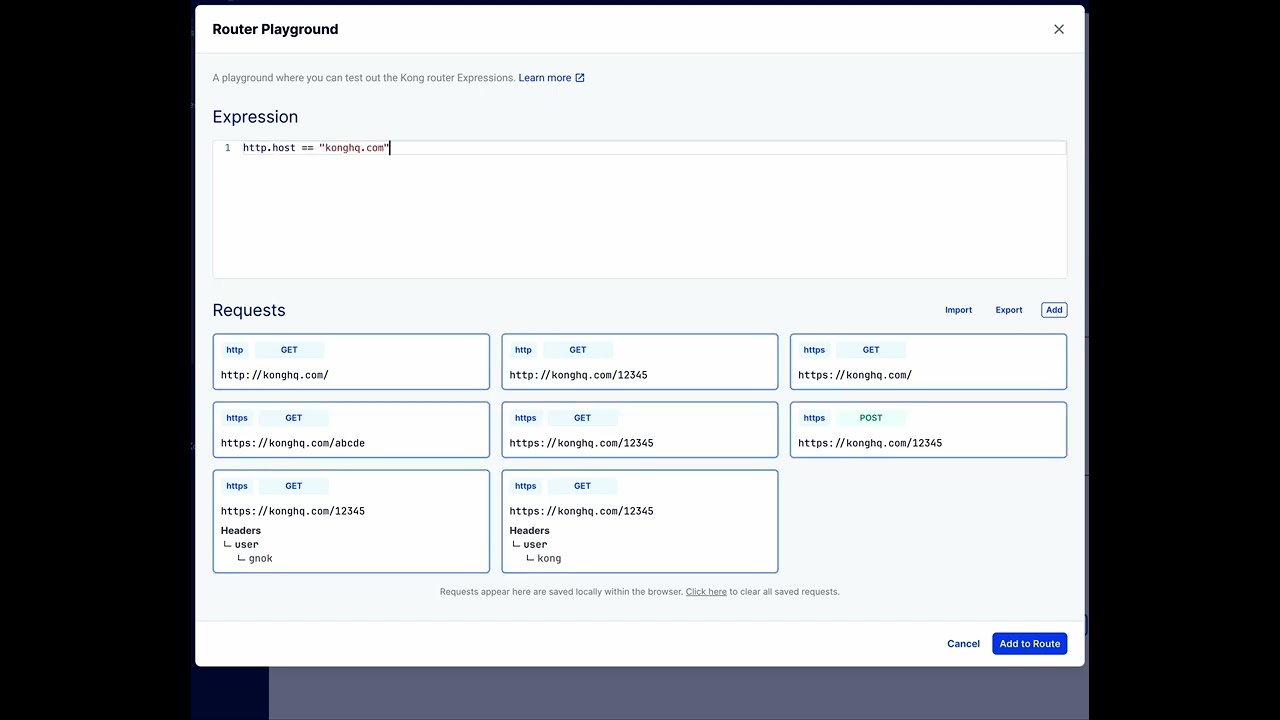Click the Headers label in the kong card
The height and width of the screenshot is (720, 1280).
coord(529,531)
